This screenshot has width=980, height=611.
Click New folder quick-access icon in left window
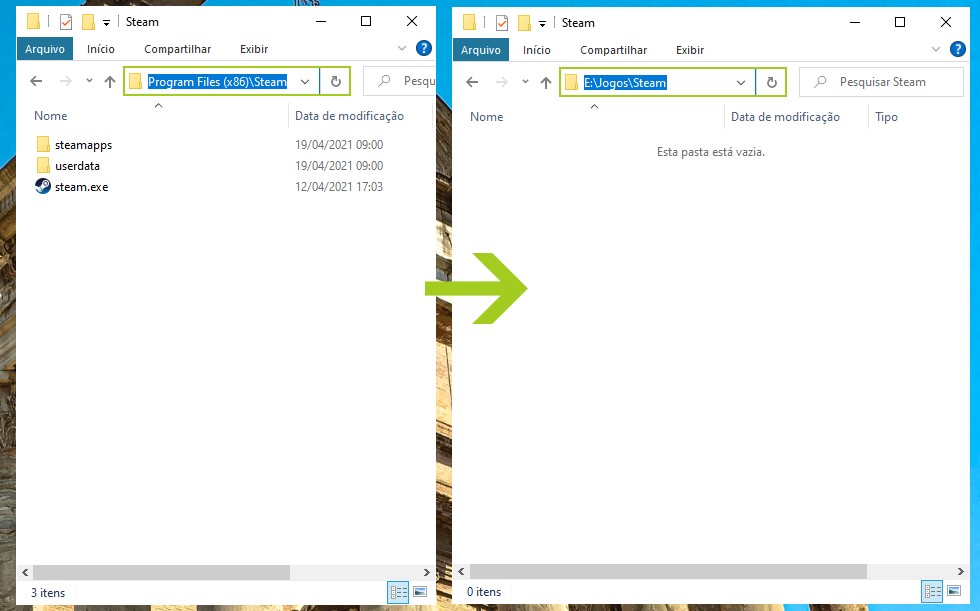(x=88, y=22)
